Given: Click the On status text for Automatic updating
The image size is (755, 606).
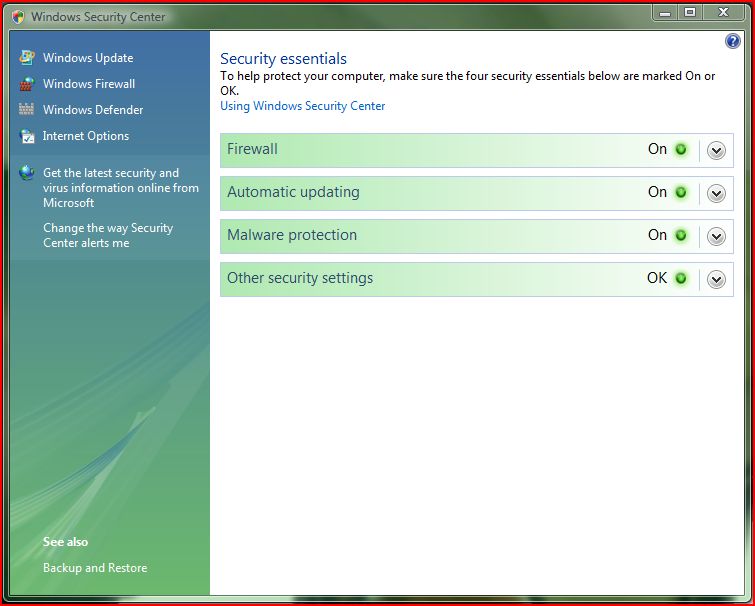Looking at the screenshot, I should click(657, 192).
